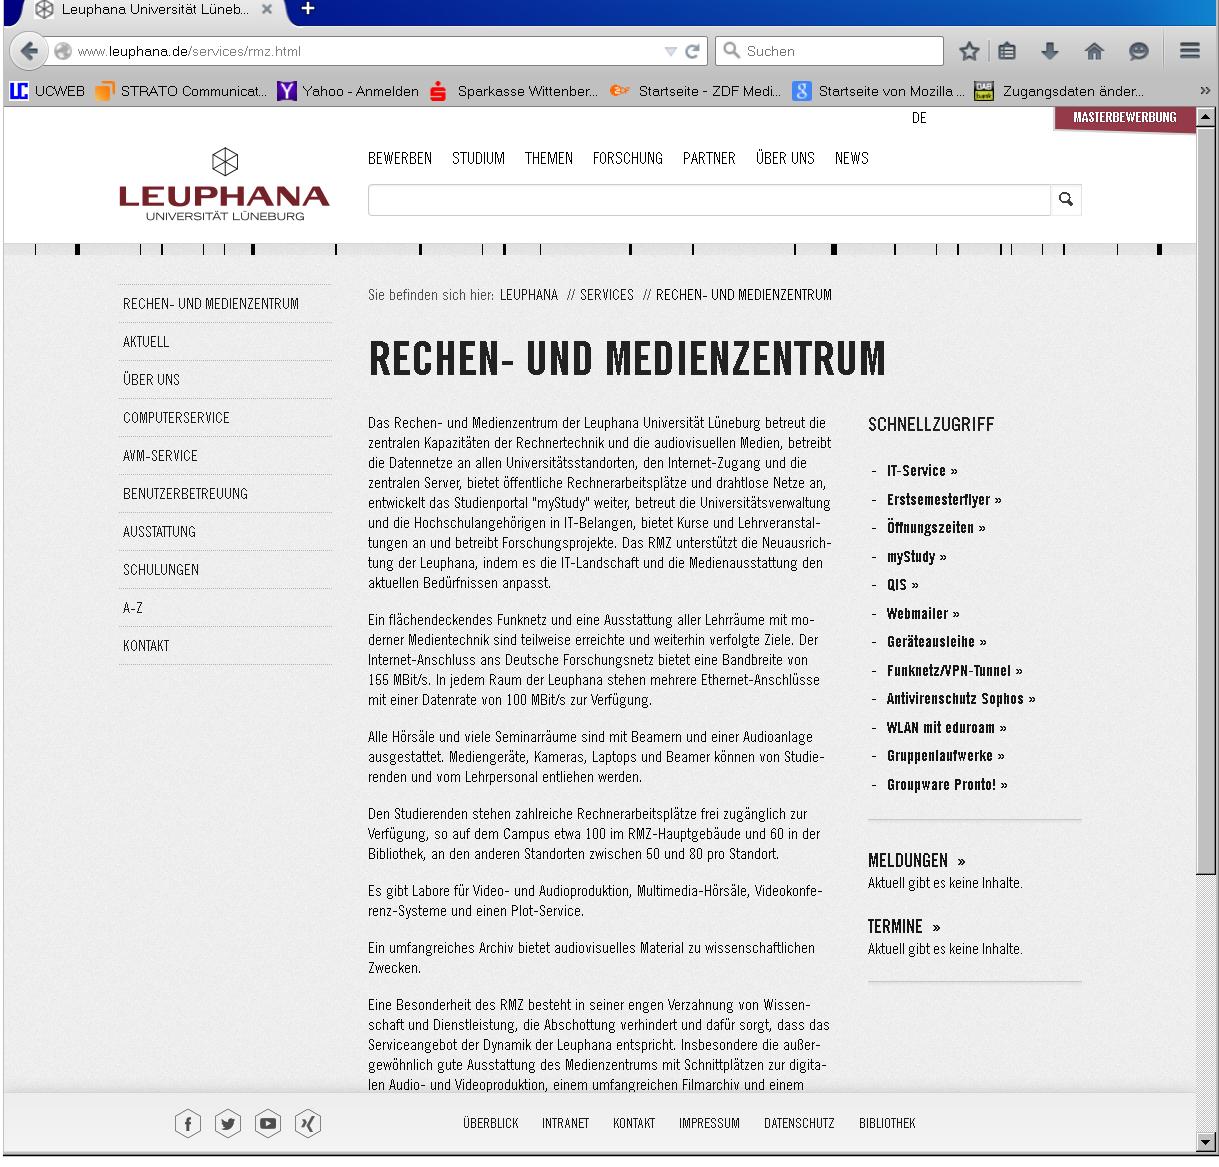Open AUSSTATTUNG in the sidebar
The height and width of the screenshot is (1167, 1219).
coord(159,532)
